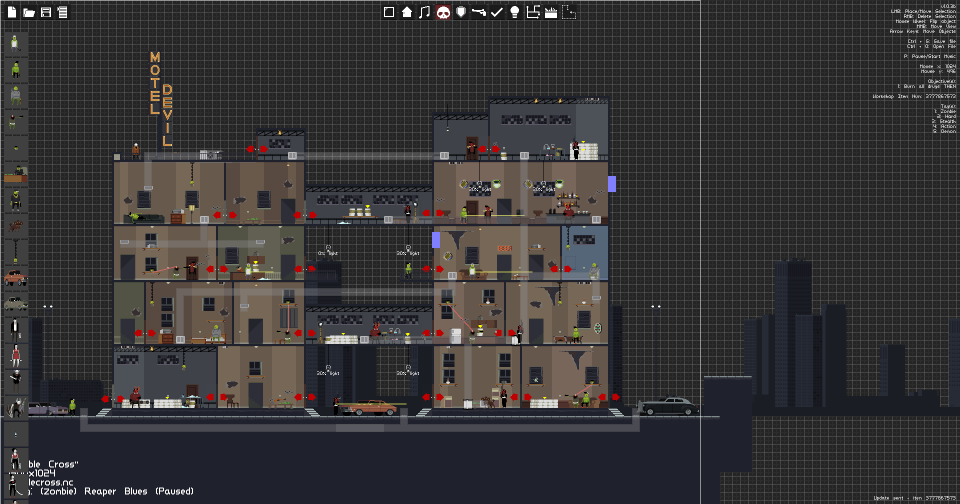Choose the light bulb lighting tool
This screenshot has height=504, width=960.
point(515,12)
